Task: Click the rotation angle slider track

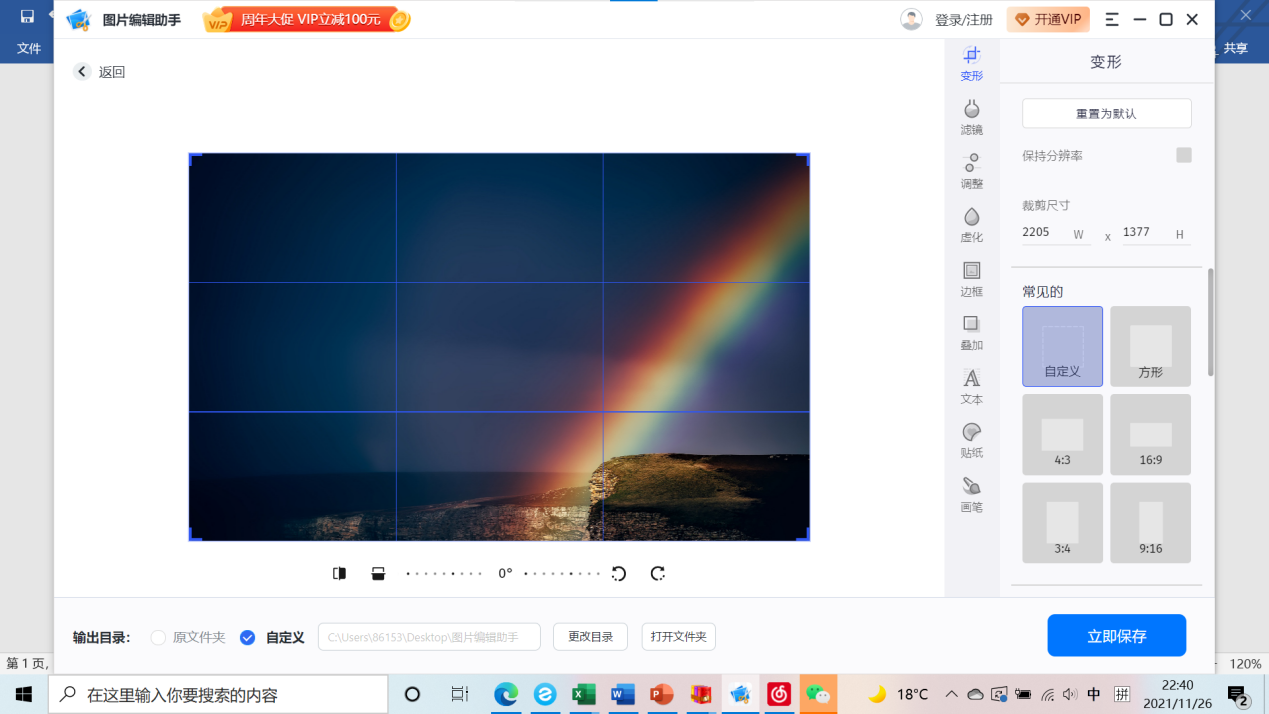Action: click(504, 573)
